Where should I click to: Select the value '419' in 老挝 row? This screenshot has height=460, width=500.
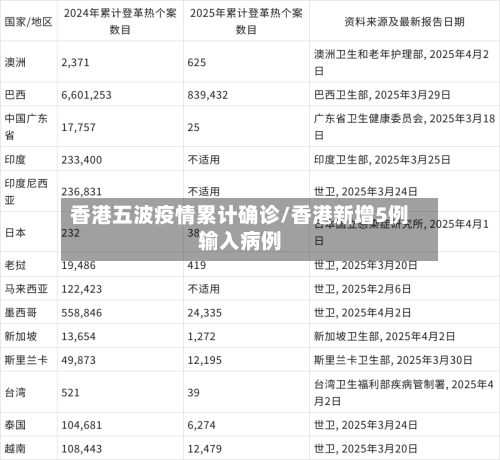(197, 265)
